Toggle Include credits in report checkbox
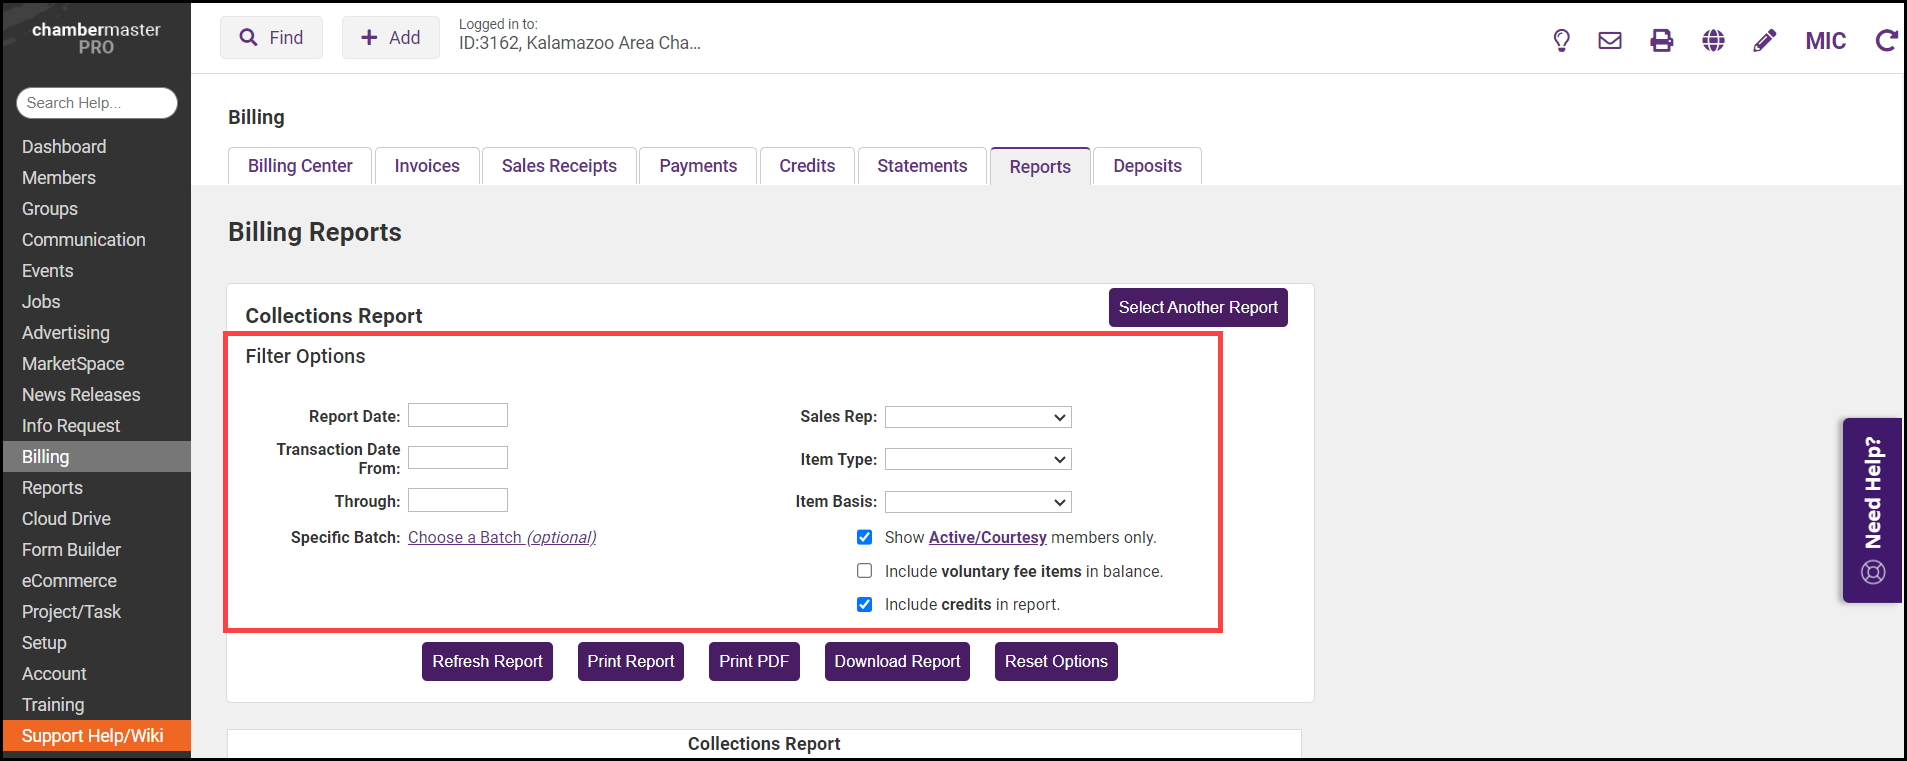The height and width of the screenshot is (761, 1907). (x=865, y=604)
